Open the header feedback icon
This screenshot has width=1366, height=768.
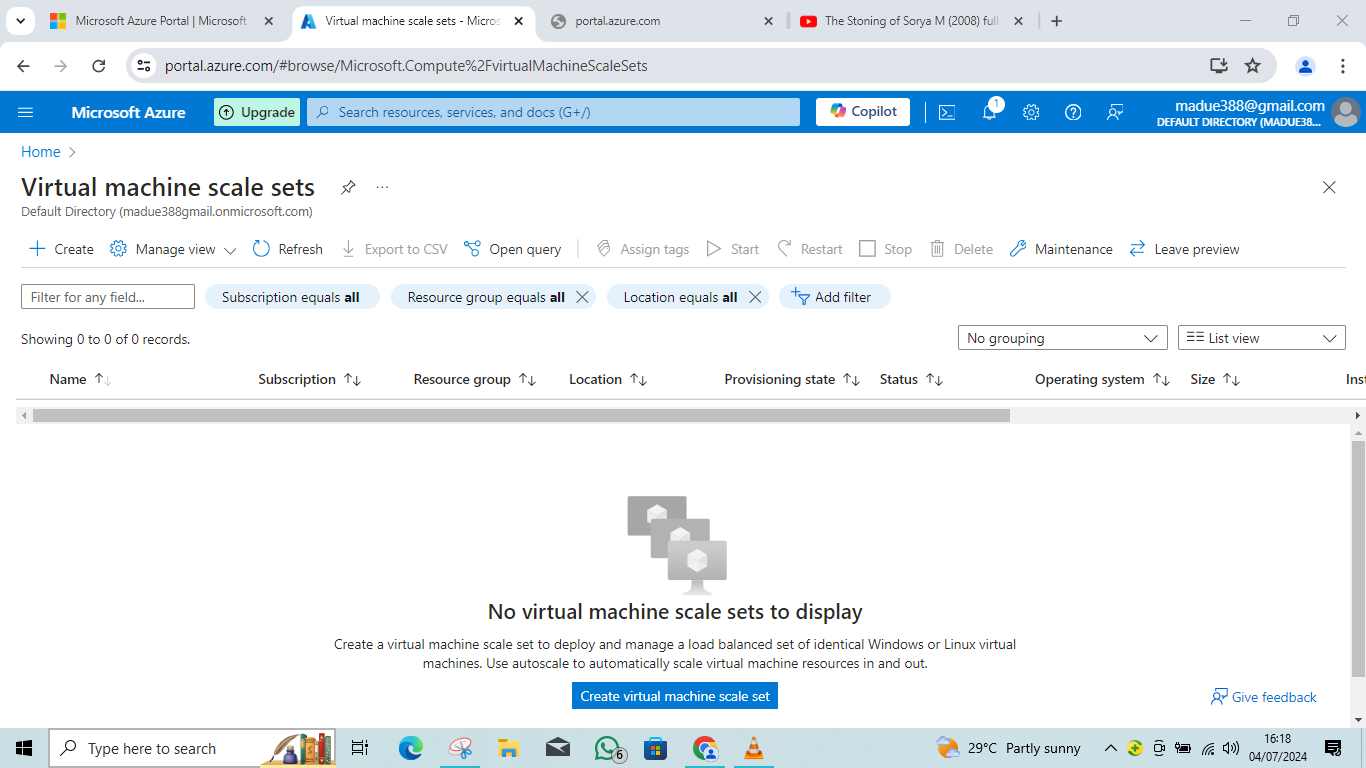(1115, 112)
